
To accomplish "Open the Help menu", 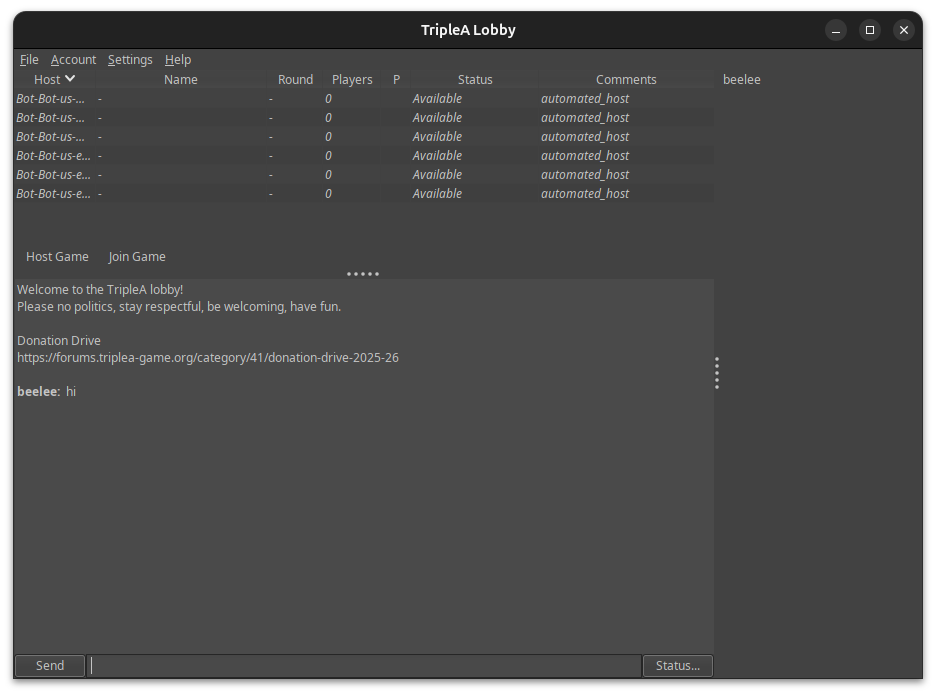I will pyautogui.click(x=178, y=60).
